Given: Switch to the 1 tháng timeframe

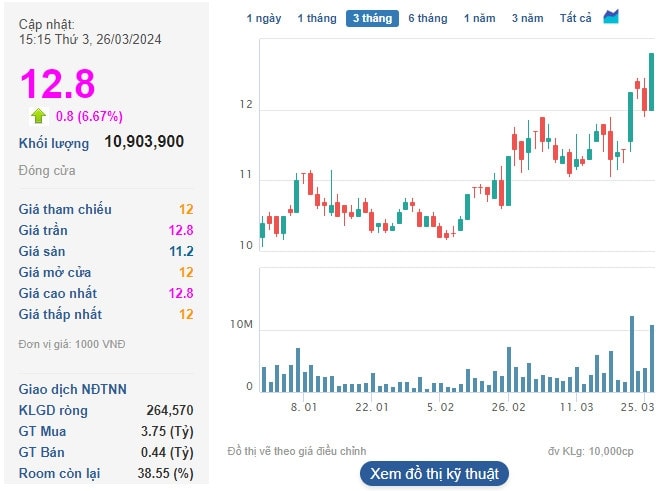Looking at the screenshot, I should coord(317,18).
